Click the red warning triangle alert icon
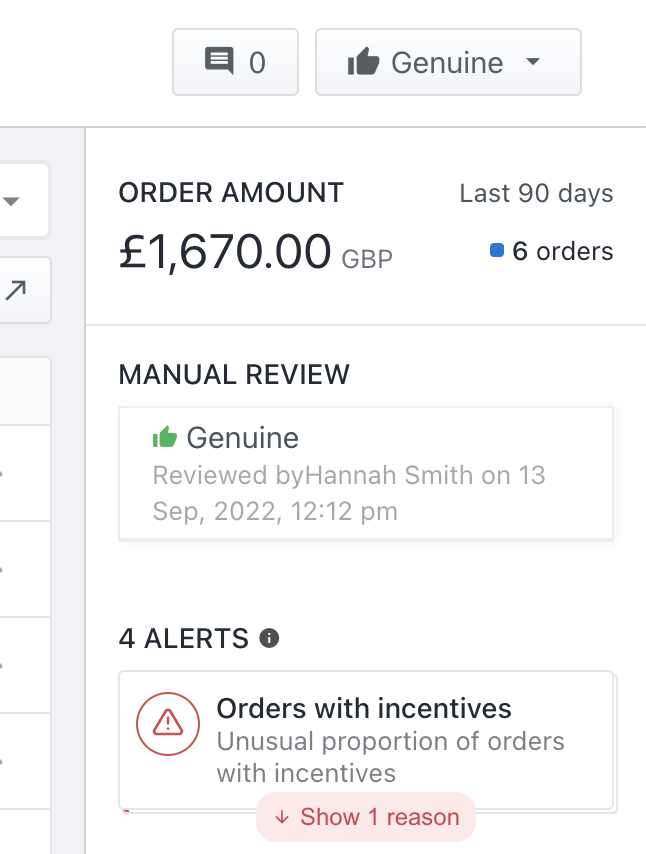The width and height of the screenshot is (646, 854). [168, 723]
